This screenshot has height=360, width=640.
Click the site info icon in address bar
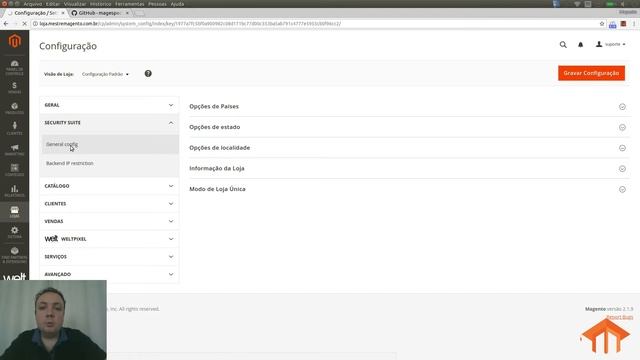tap(35, 24)
